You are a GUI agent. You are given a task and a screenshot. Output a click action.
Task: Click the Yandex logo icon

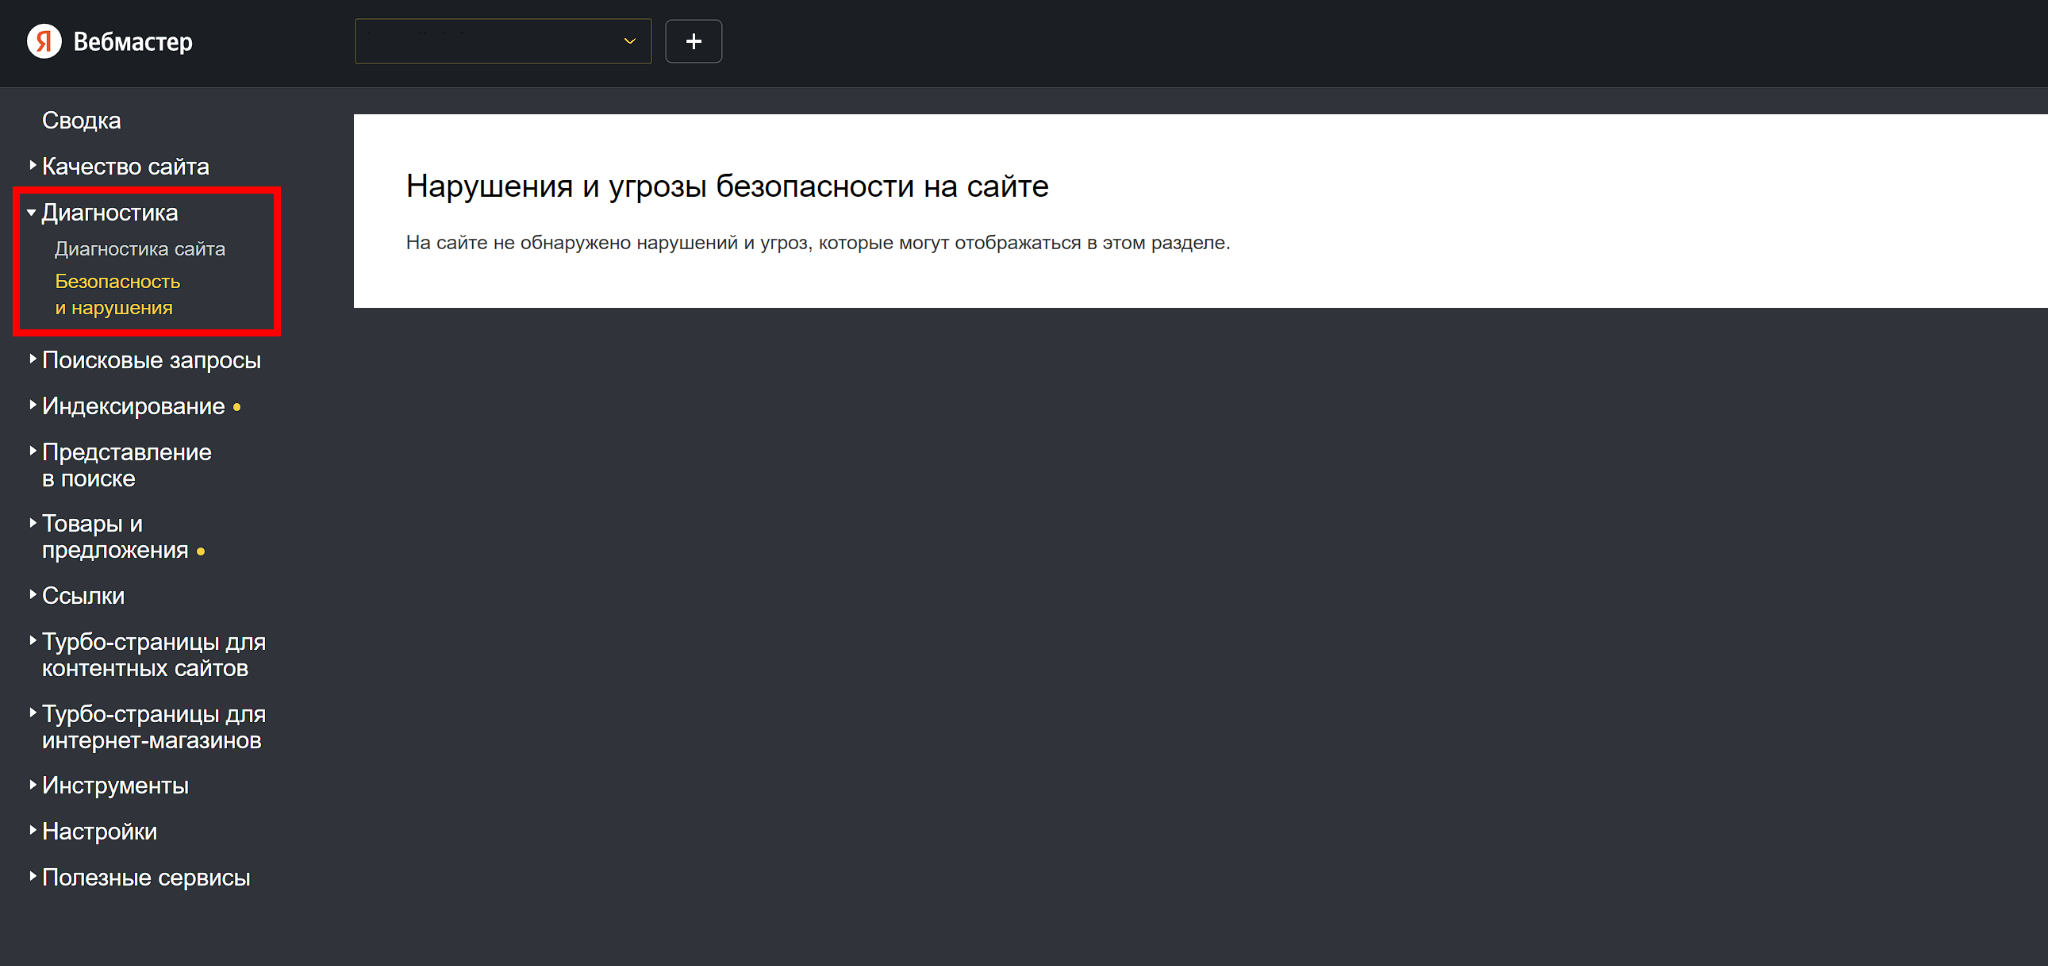[x=44, y=41]
